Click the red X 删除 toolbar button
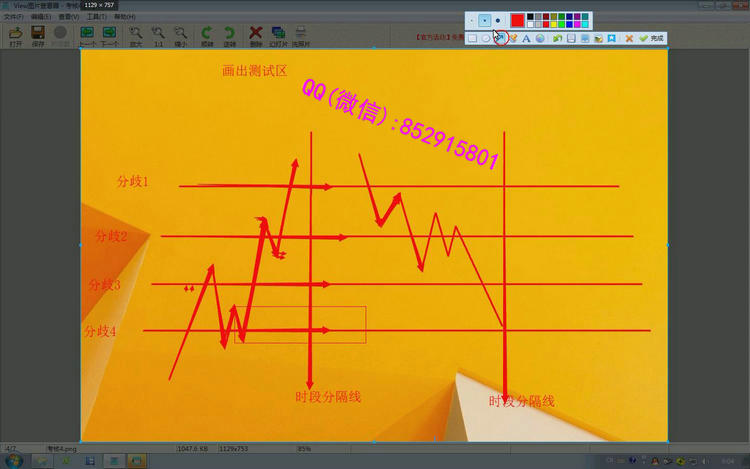The height and width of the screenshot is (469, 750). click(x=256, y=35)
